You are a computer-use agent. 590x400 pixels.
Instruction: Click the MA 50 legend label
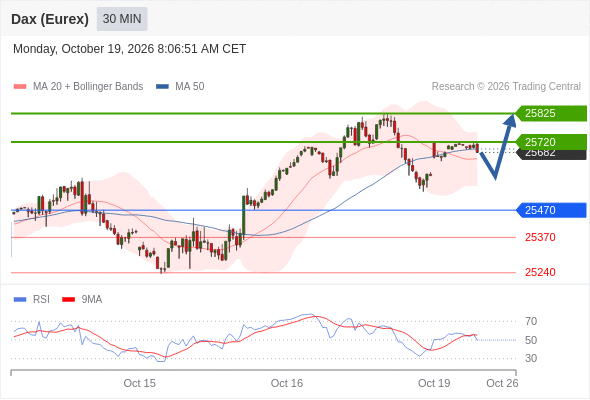click(190, 87)
